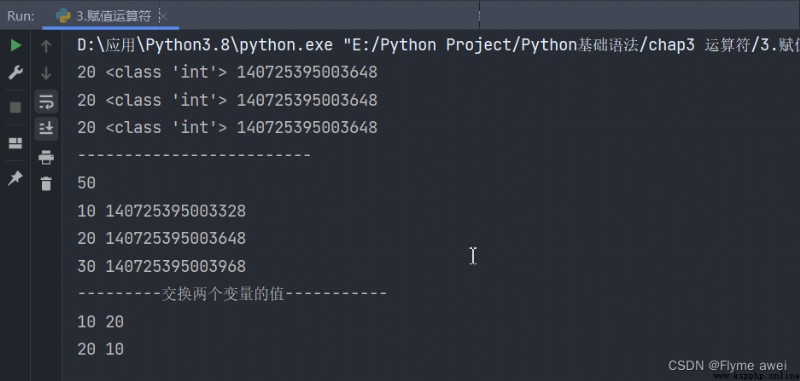Click the line "10 140725395003328"

tap(161, 211)
